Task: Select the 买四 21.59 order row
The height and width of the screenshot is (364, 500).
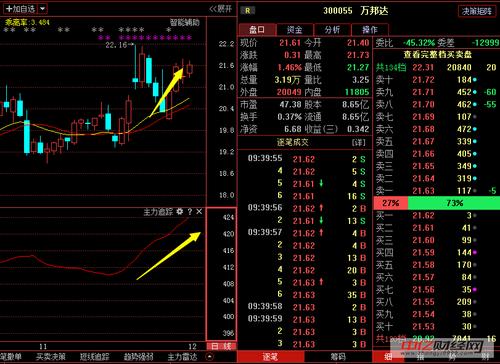Action: click(x=436, y=253)
